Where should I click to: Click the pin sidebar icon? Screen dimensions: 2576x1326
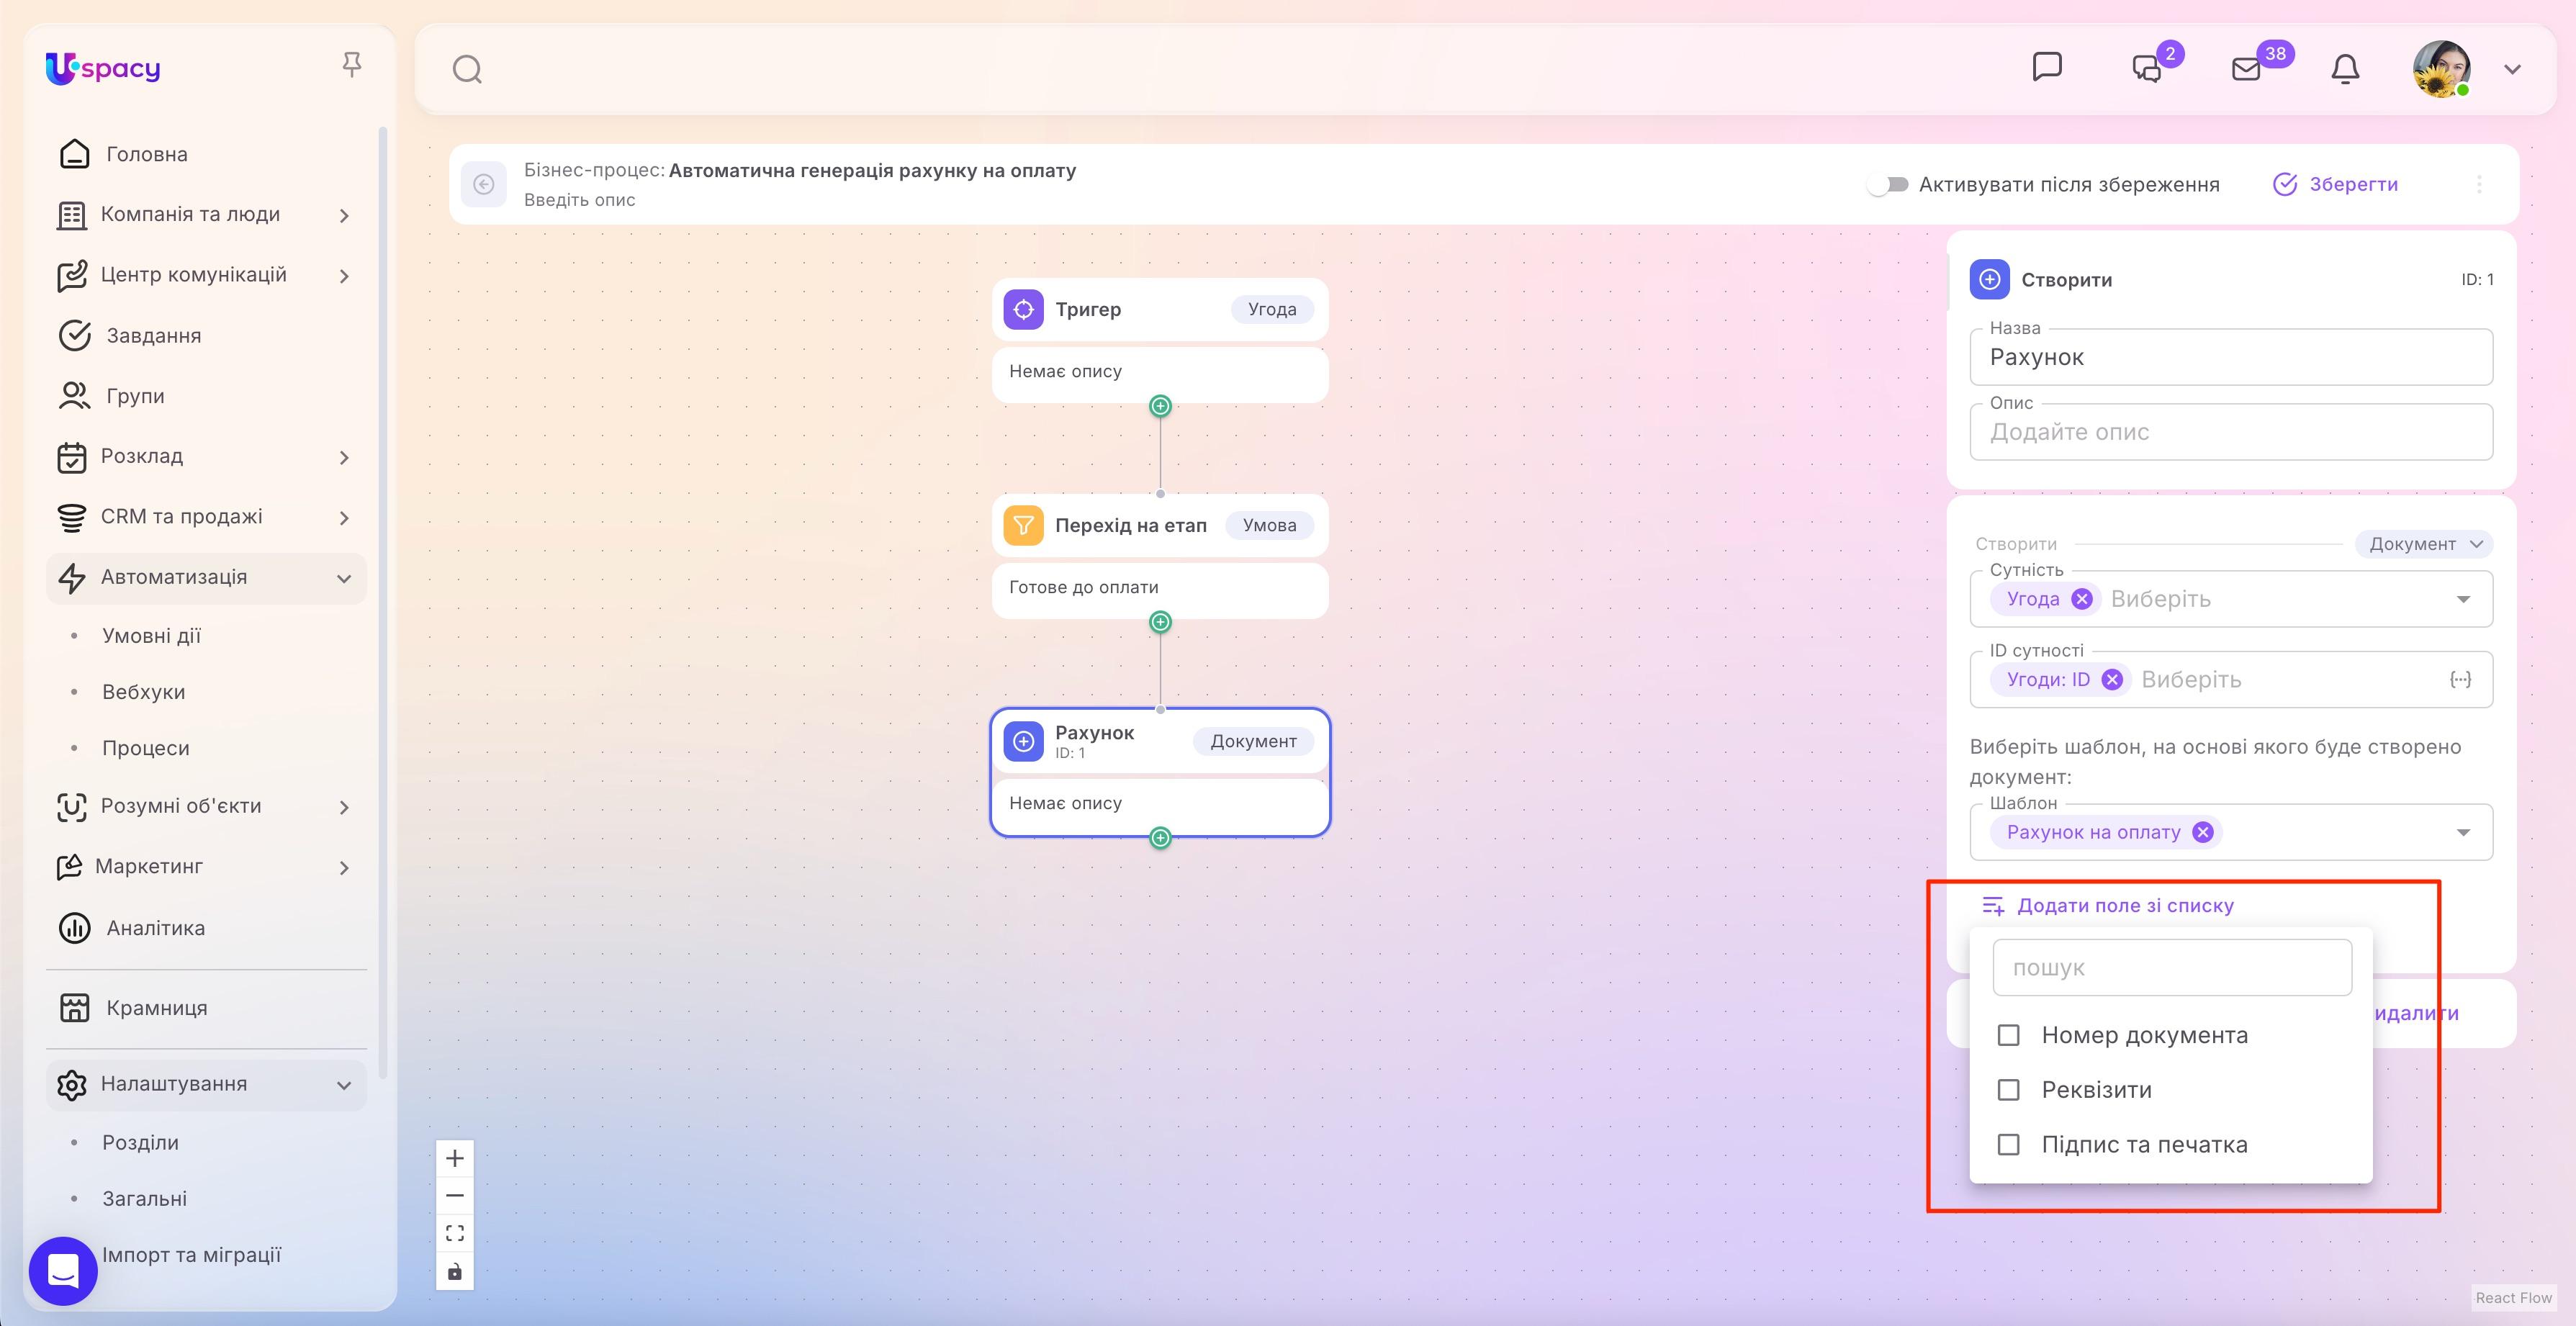(x=351, y=66)
